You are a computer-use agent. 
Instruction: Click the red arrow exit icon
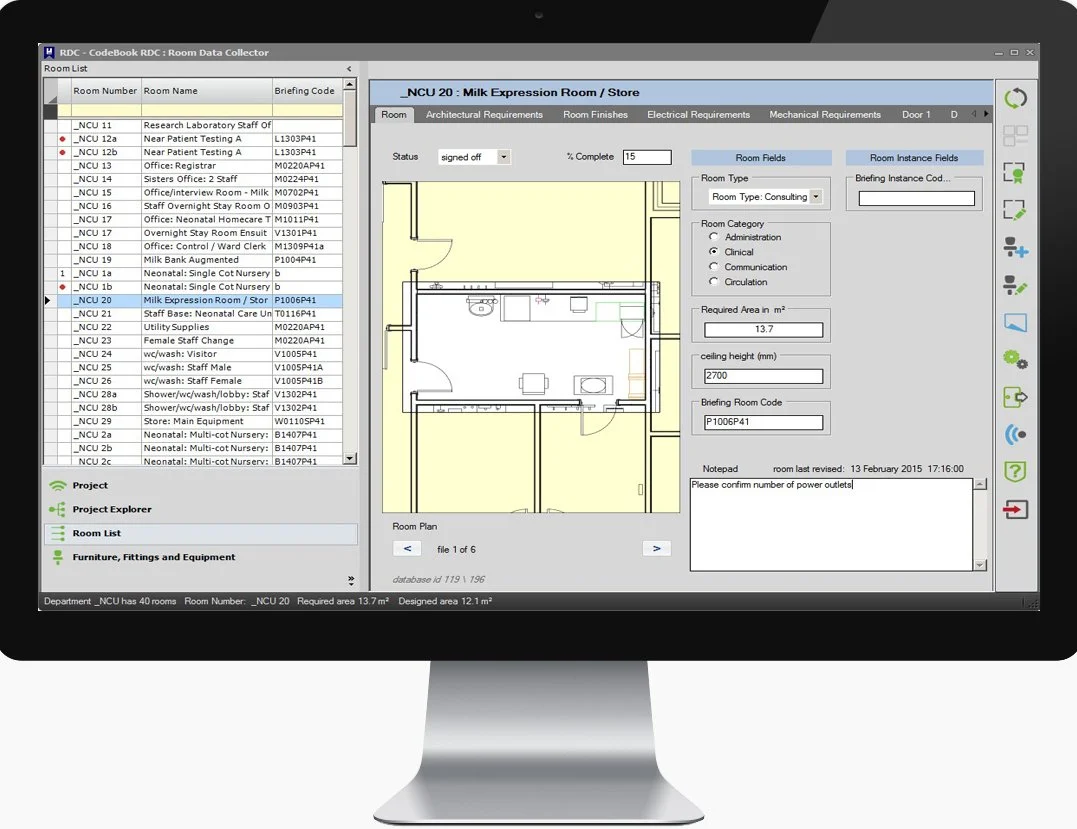tap(1015, 509)
